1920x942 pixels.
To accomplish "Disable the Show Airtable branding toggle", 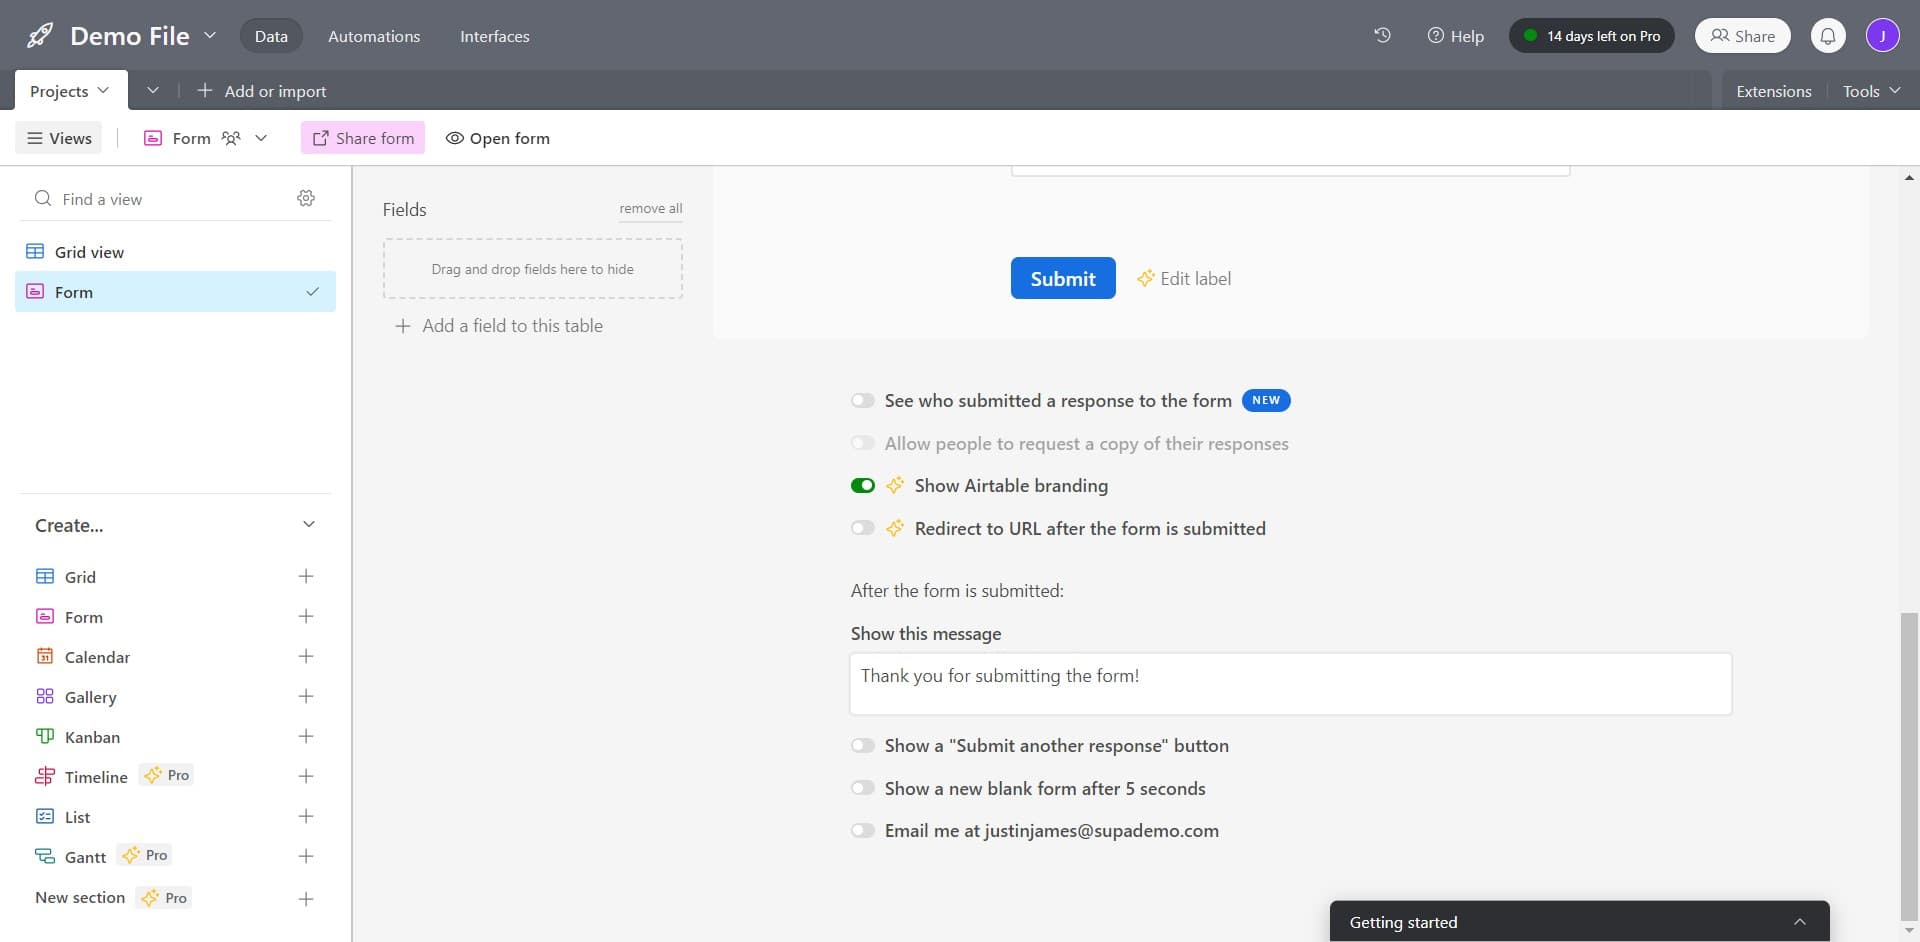I will pos(862,485).
